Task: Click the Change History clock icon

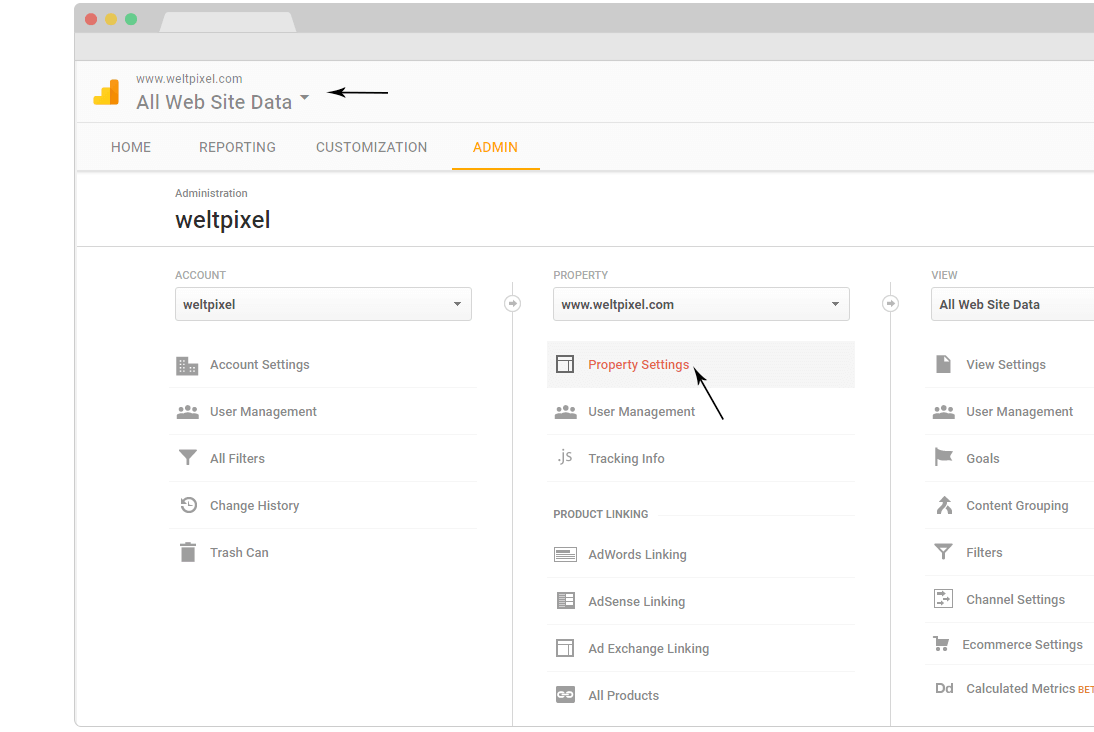Action: tap(188, 505)
